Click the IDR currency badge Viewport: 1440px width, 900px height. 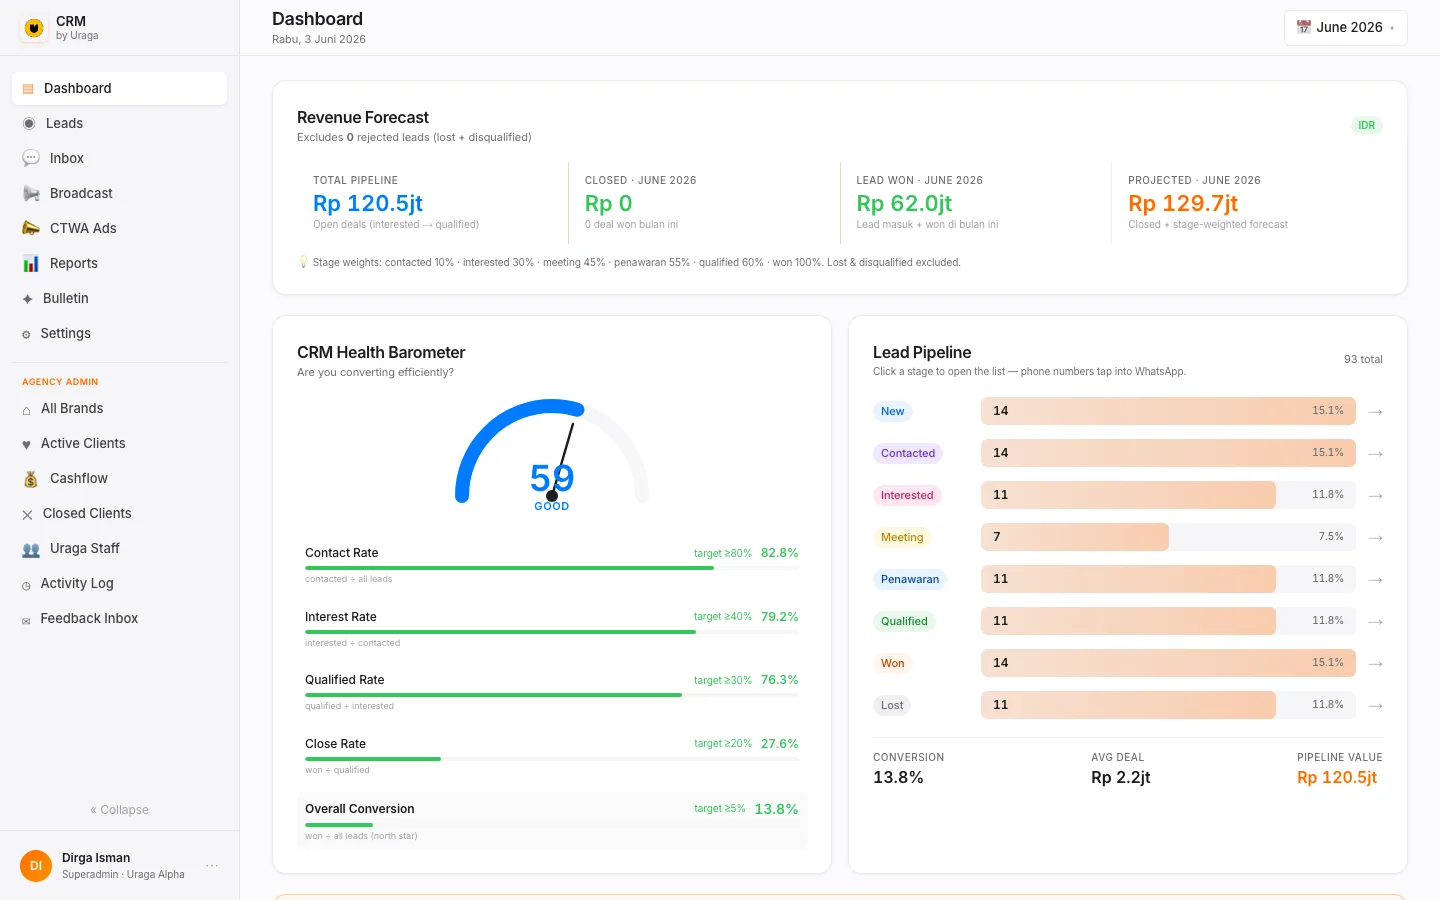pyautogui.click(x=1367, y=125)
